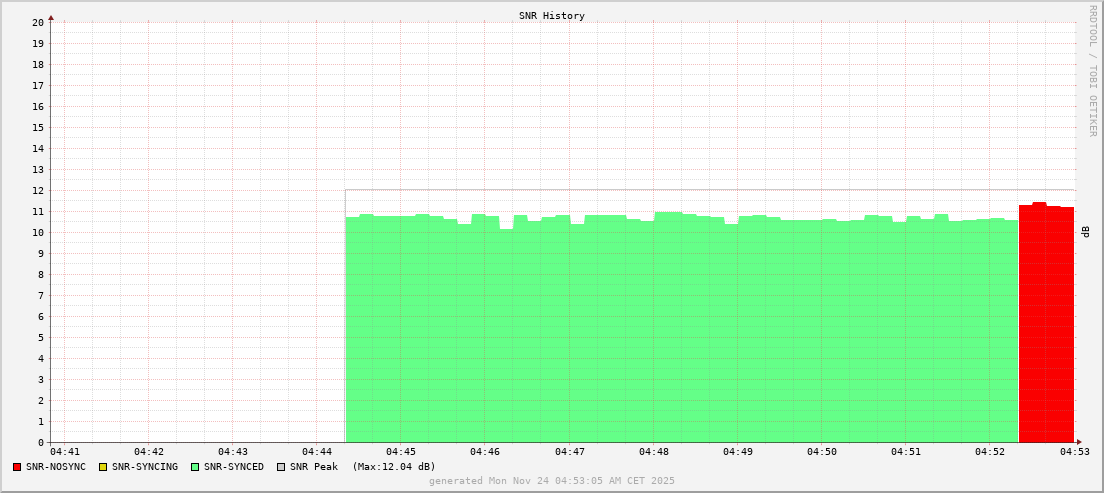The image size is (1104, 493).
Task: Click the yellow SNR-SYNCING legend swatch
Action: click(102, 467)
